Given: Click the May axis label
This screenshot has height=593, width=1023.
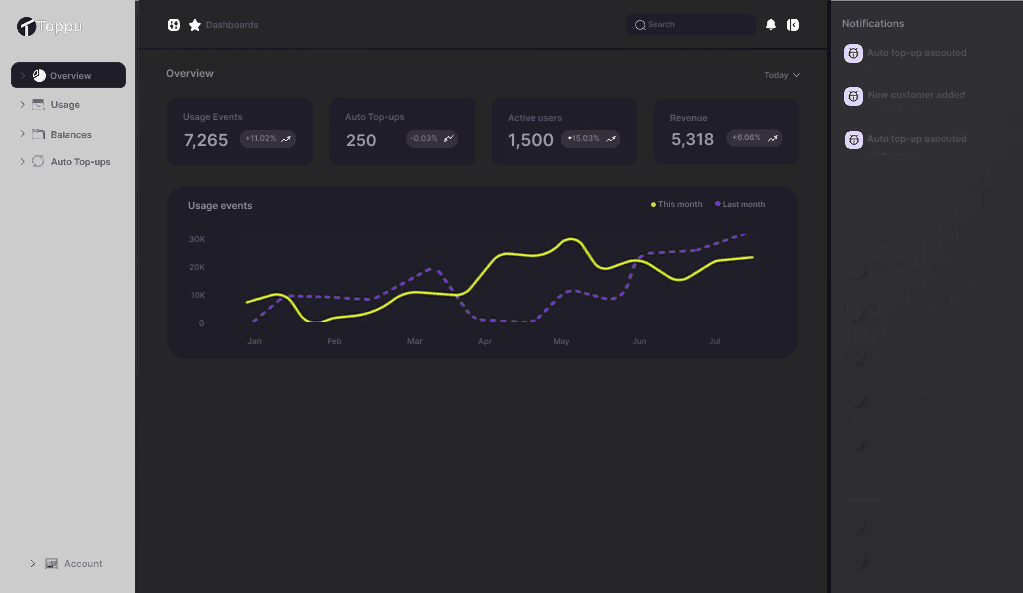Looking at the screenshot, I should 561,341.
